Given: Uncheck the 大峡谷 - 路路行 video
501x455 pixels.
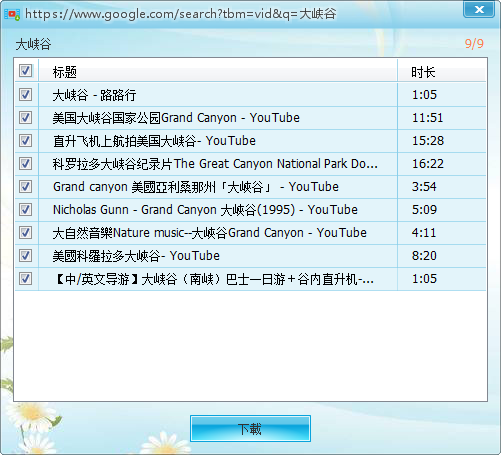Looking at the screenshot, I should pos(25,95).
